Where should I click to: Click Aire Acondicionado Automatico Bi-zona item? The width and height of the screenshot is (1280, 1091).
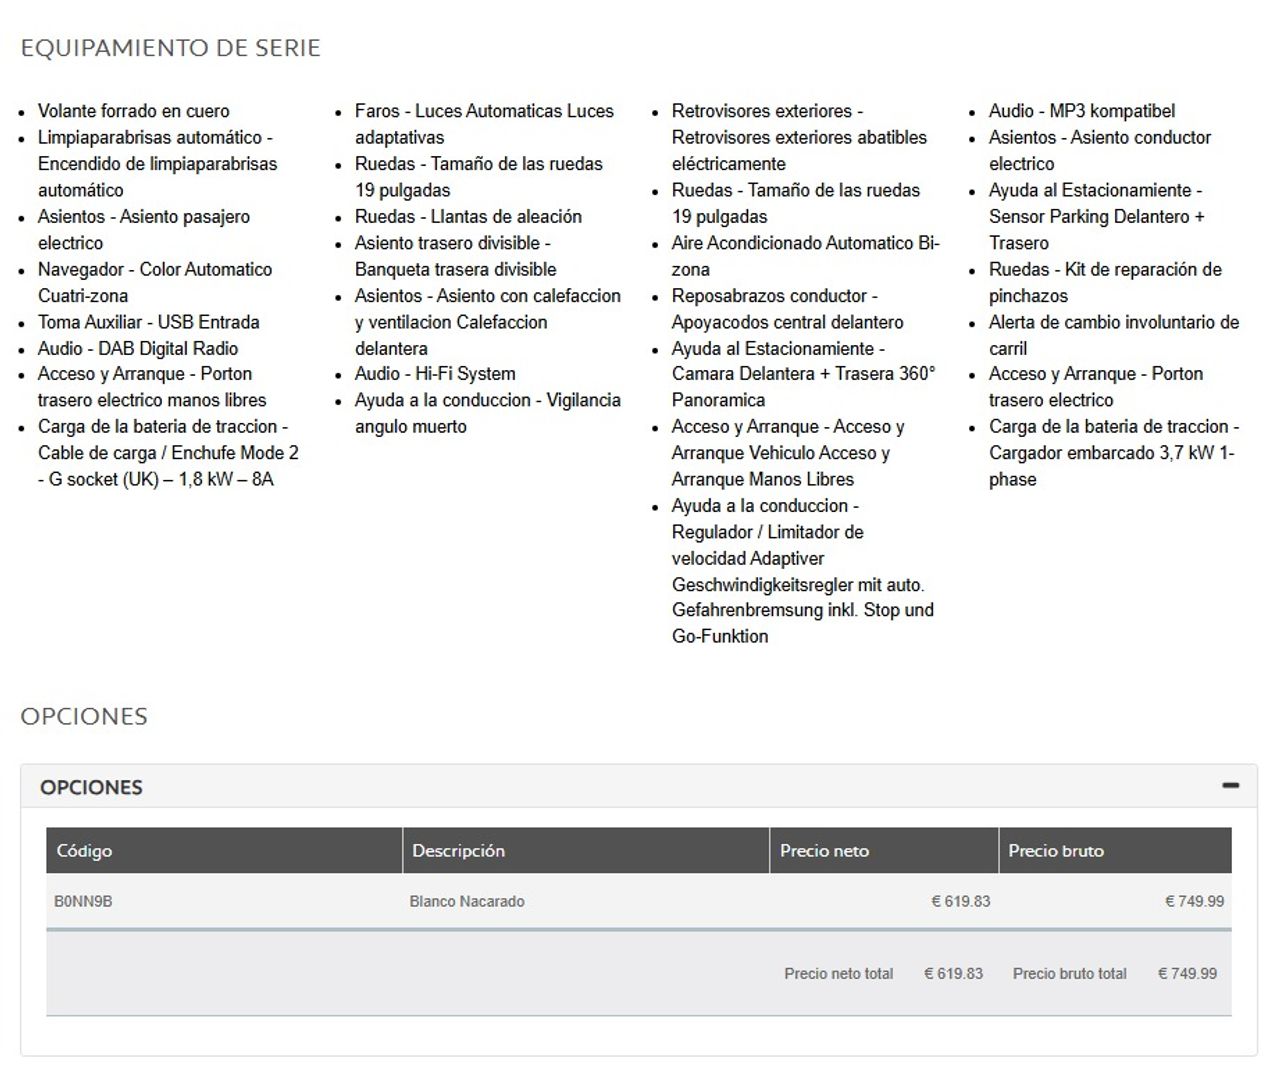click(806, 256)
